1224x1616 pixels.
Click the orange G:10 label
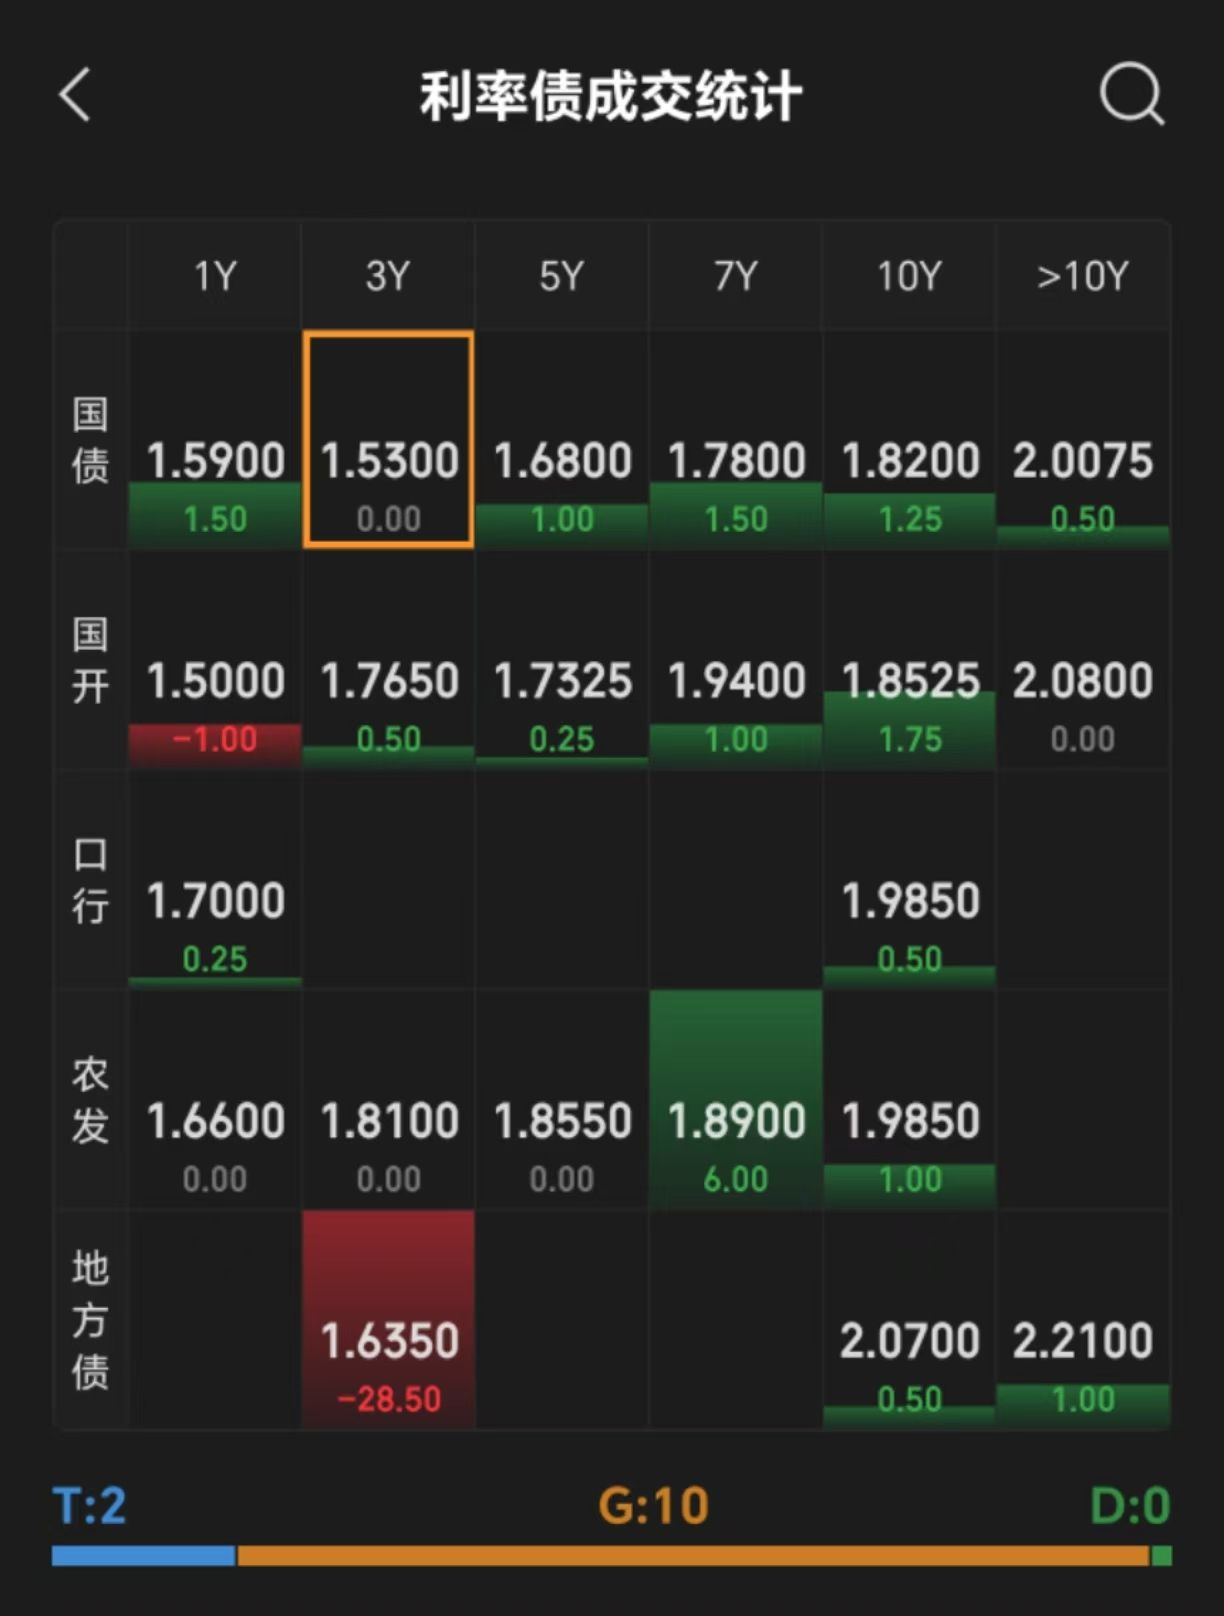[653, 1505]
